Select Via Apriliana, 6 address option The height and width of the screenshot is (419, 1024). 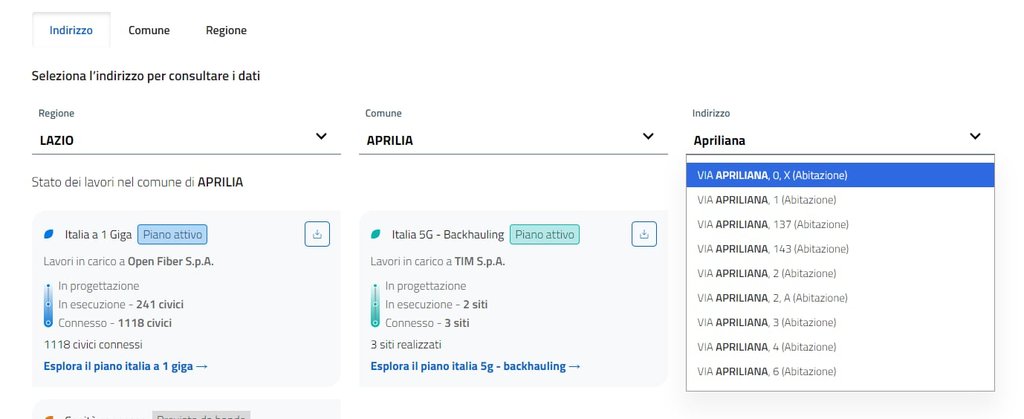tap(772, 371)
